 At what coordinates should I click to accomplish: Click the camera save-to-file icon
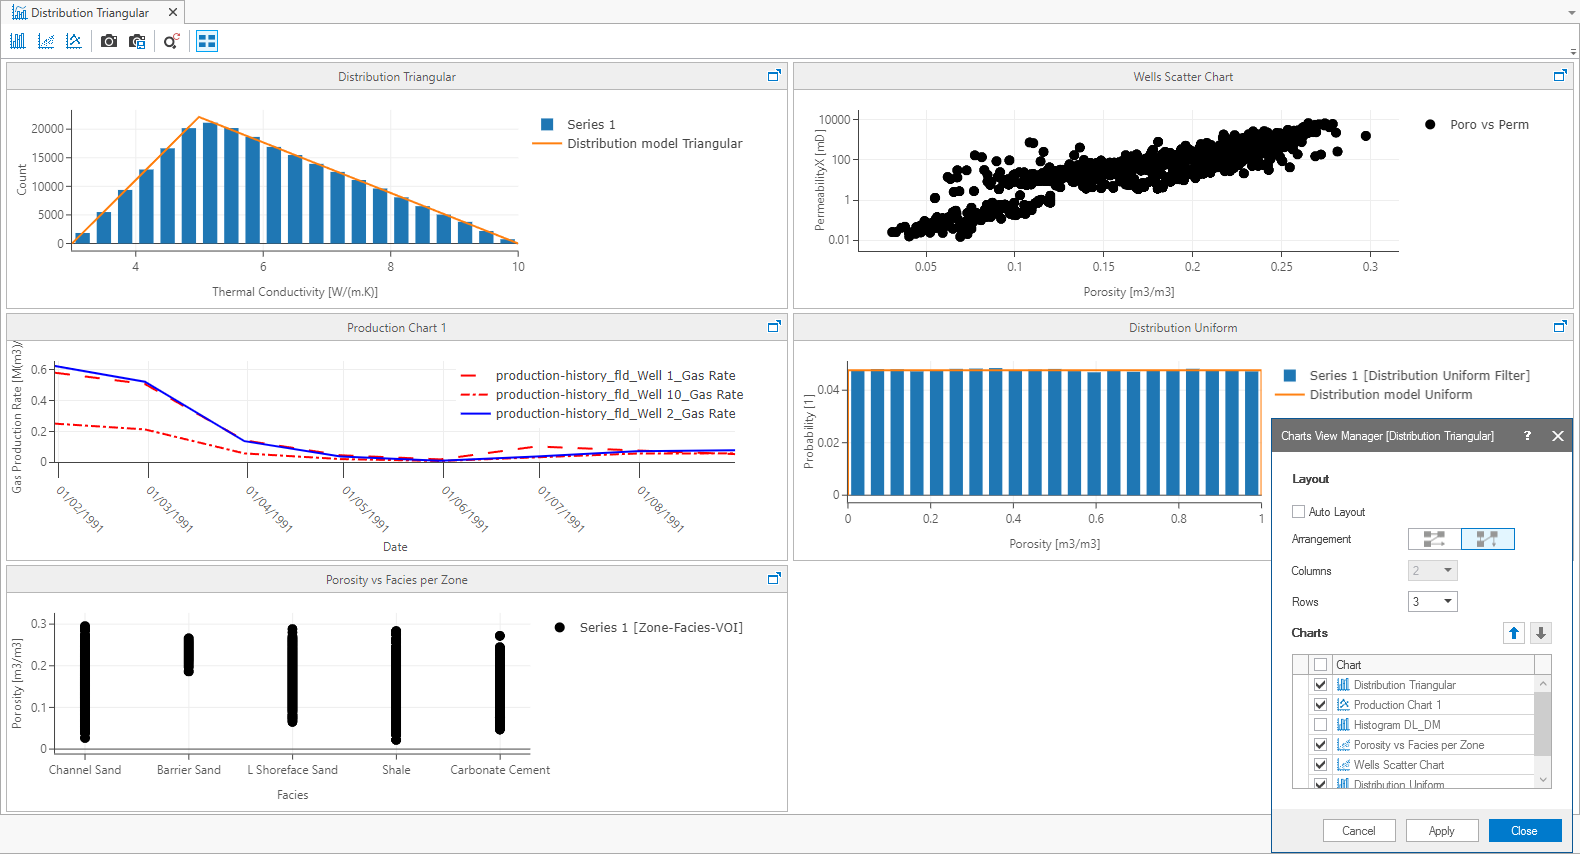pyautogui.click(x=138, y=41)
